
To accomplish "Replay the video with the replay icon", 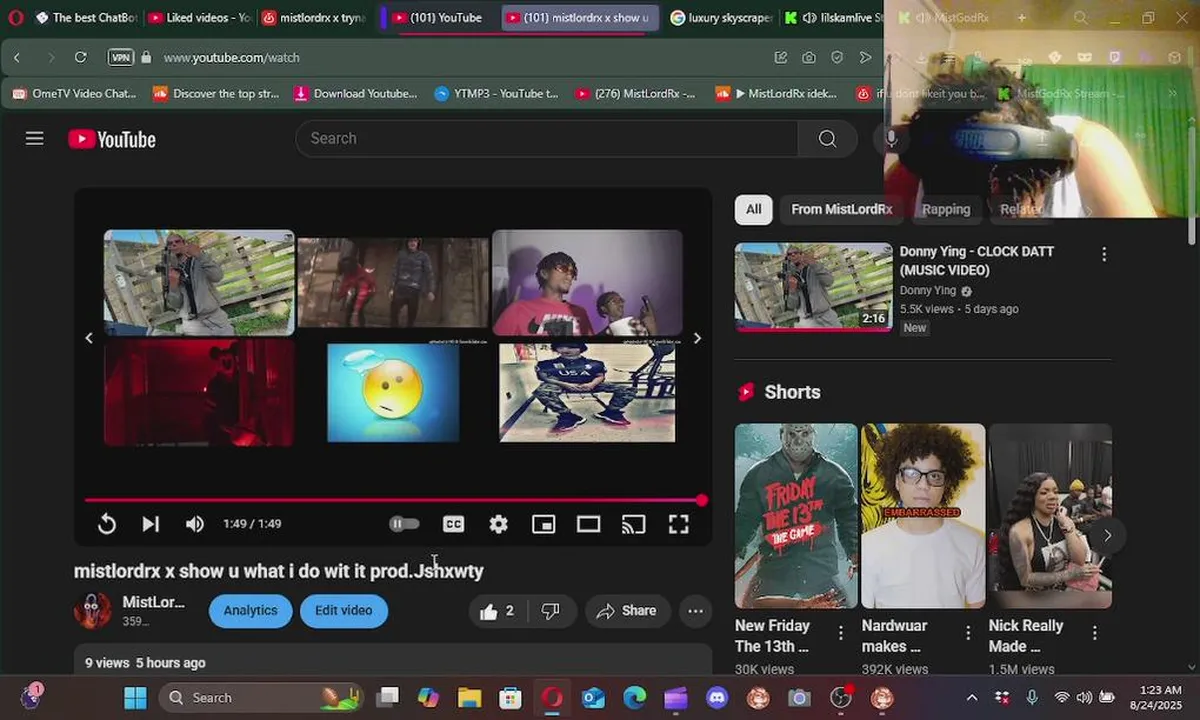I will [107, 524].
